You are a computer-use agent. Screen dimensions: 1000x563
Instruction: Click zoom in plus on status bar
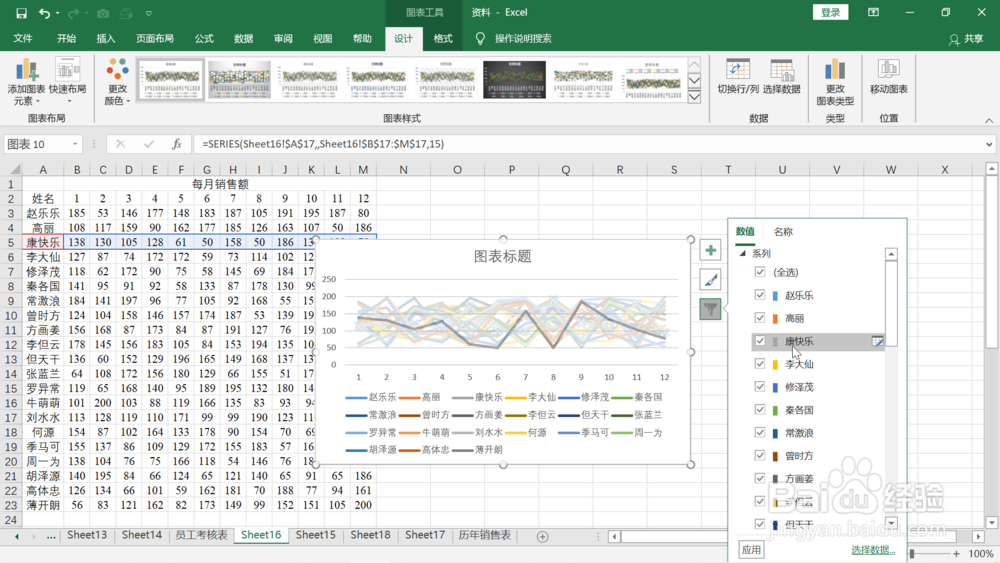pyautogui.click(x=956, y=554)
